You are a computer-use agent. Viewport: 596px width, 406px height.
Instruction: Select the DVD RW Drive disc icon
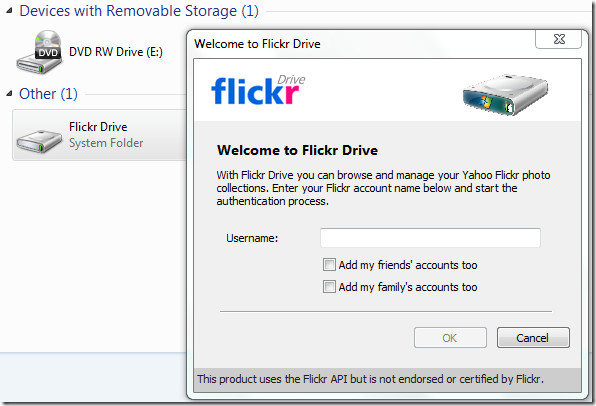(39, 52)
